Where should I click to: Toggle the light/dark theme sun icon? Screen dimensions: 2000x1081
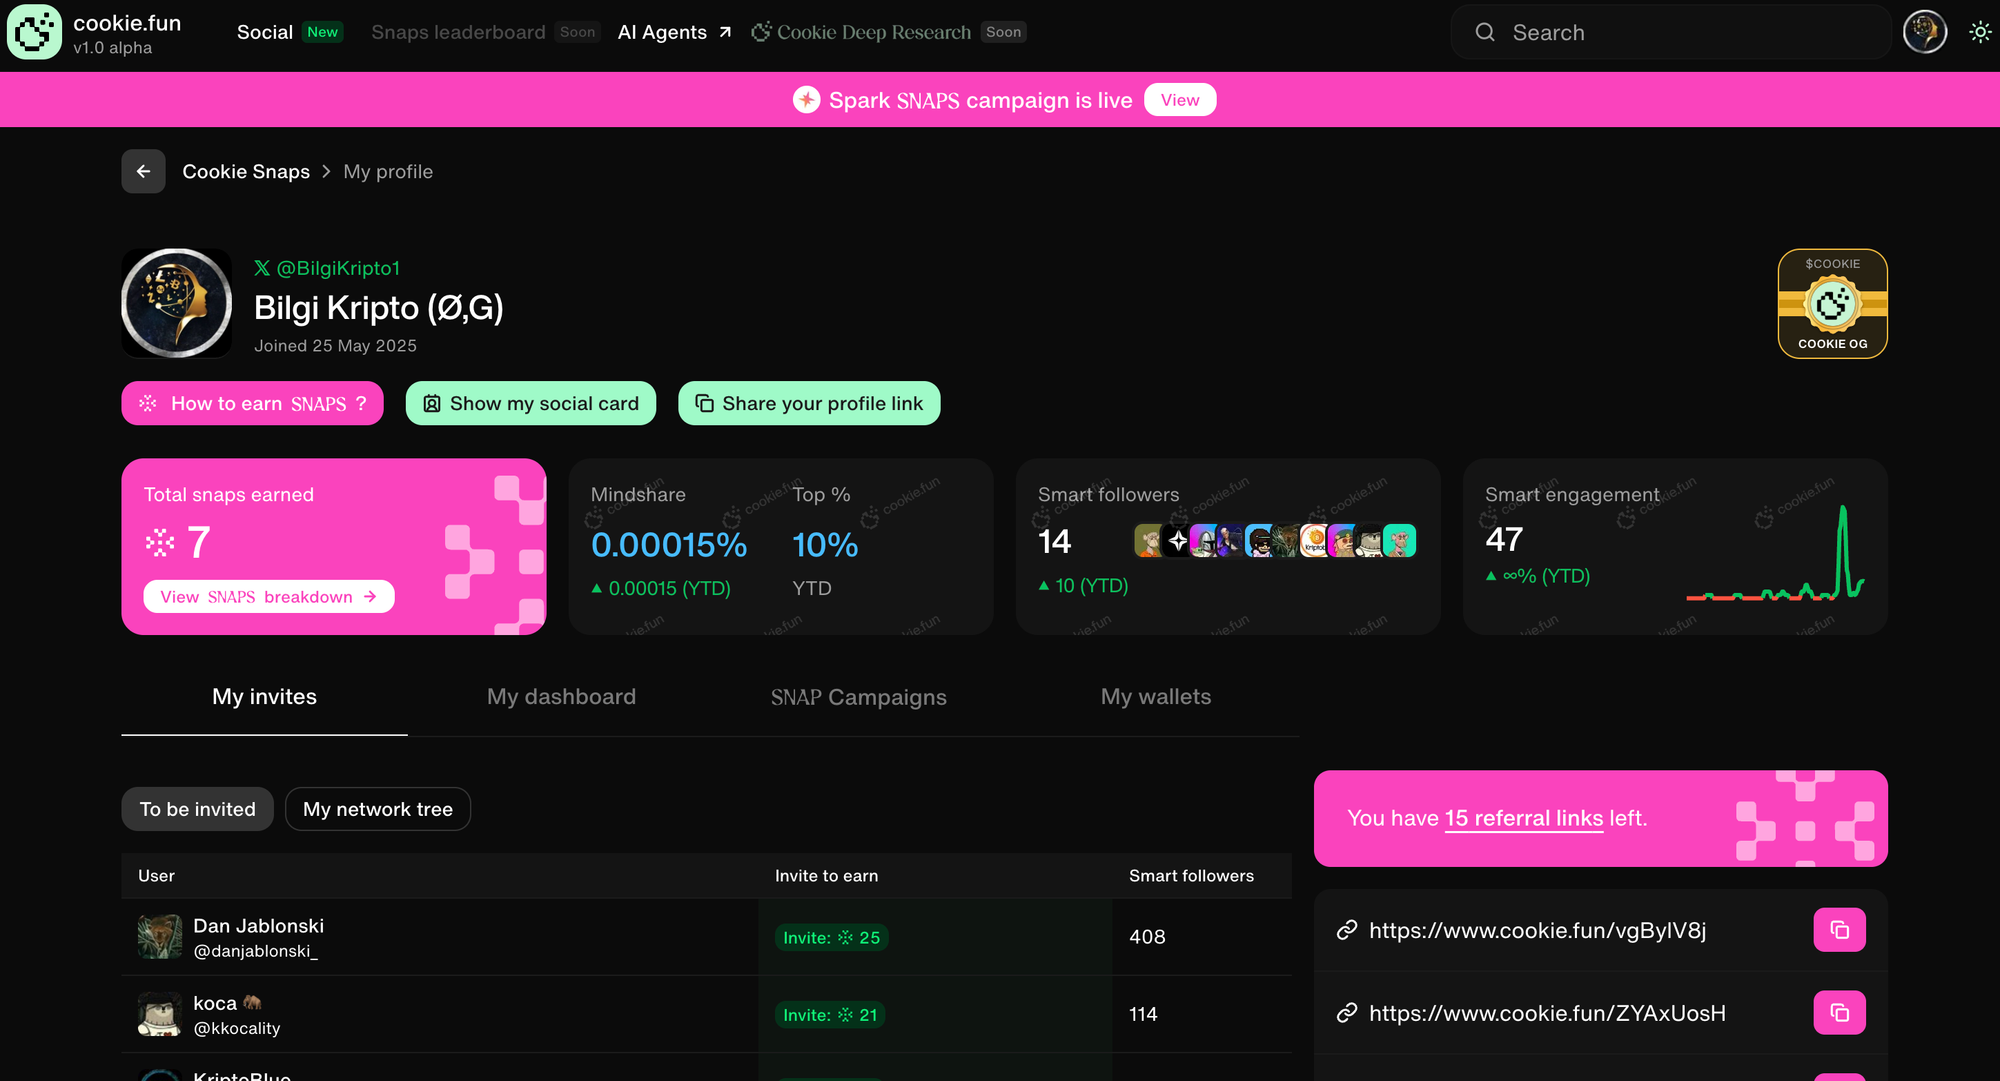(1980, 32)
